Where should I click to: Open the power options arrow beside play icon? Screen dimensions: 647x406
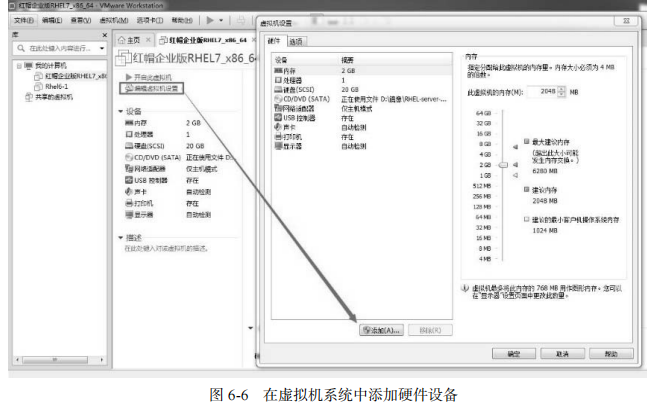point(221,20)
